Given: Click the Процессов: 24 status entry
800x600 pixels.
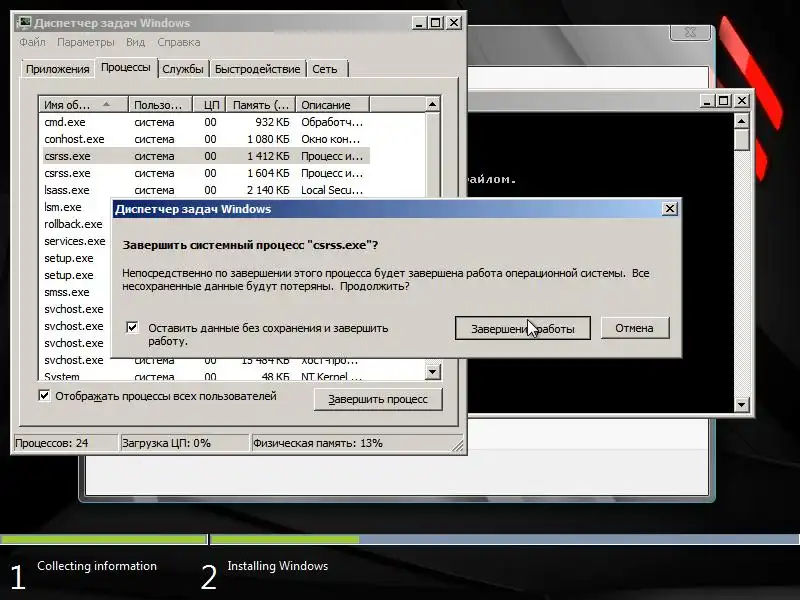Looking at the screenshot, I should click(65, 443).
